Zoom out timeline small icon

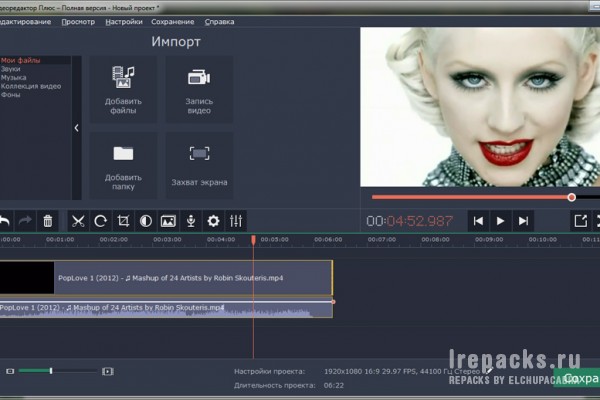point(10,371)
